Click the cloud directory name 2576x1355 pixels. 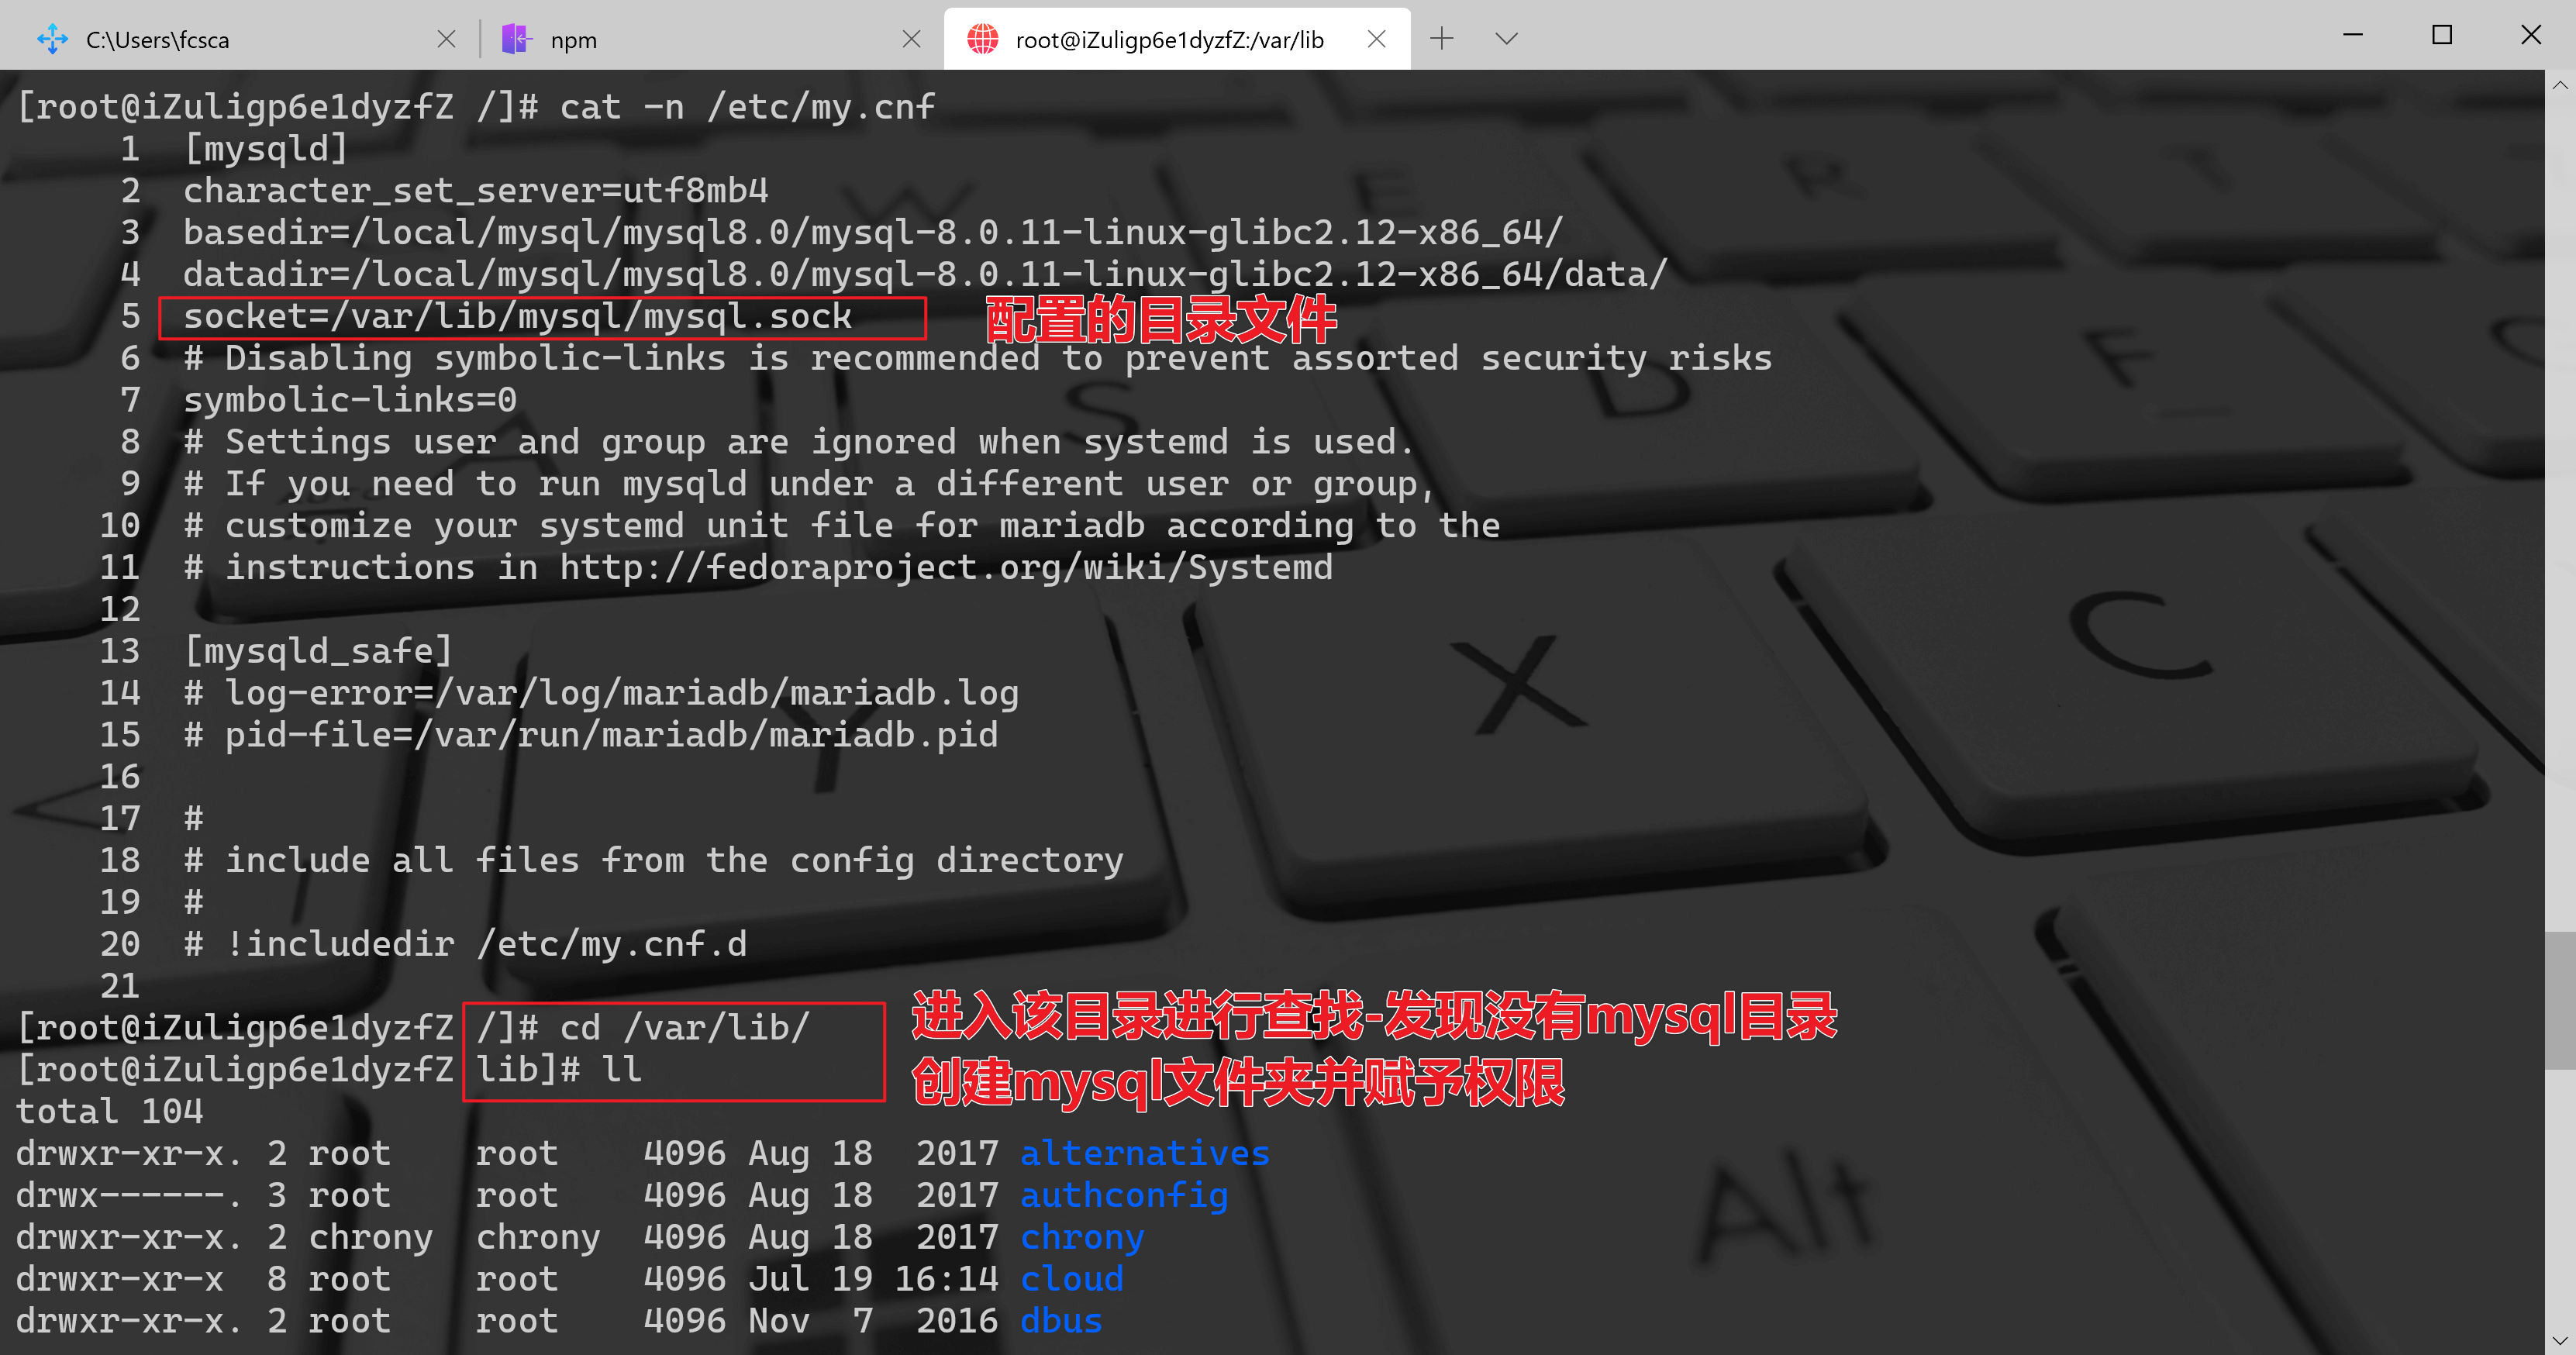[1071, 1280]
